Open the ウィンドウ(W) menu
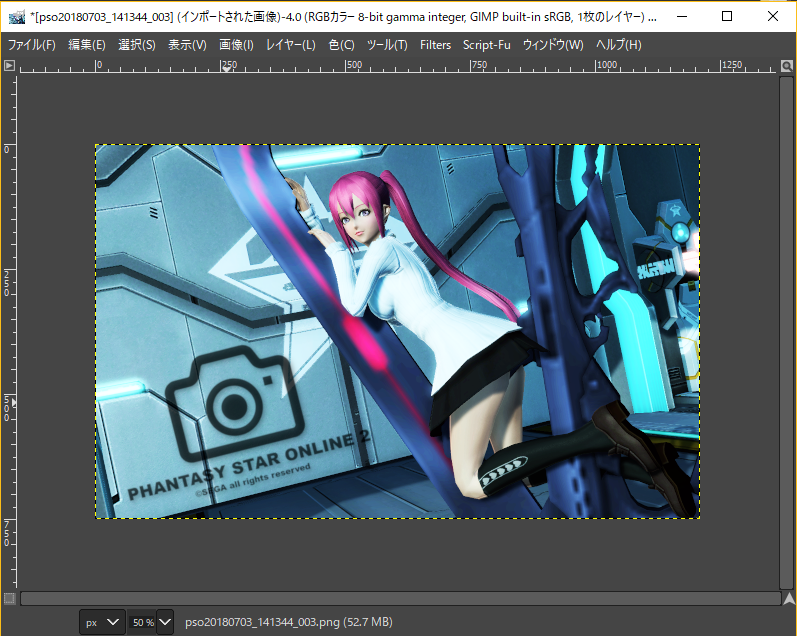 click(x=553, y=45)
